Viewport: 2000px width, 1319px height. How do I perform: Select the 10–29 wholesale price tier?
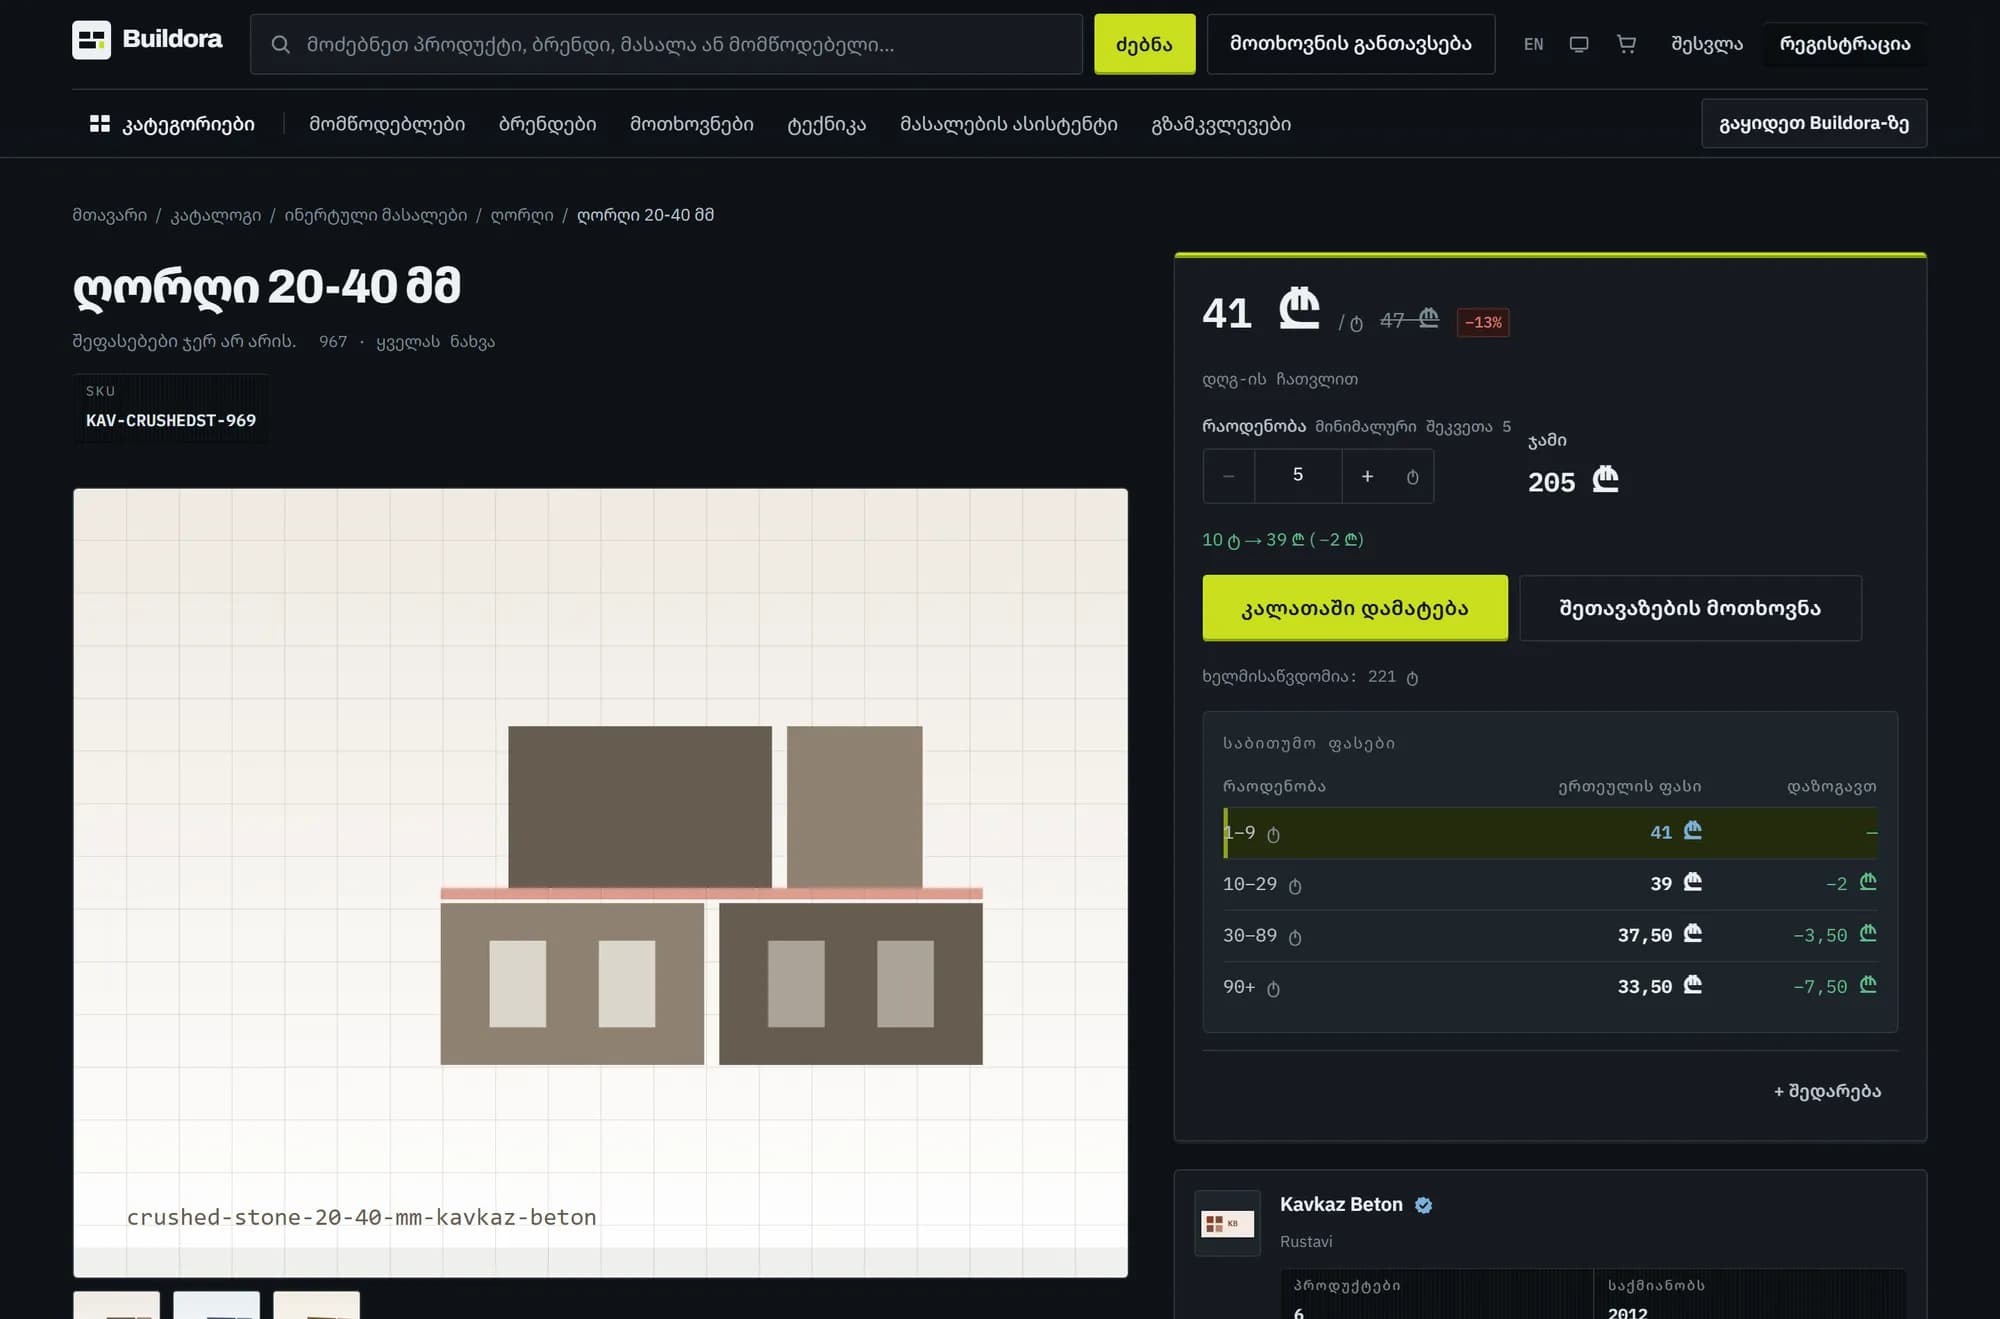1550,884
